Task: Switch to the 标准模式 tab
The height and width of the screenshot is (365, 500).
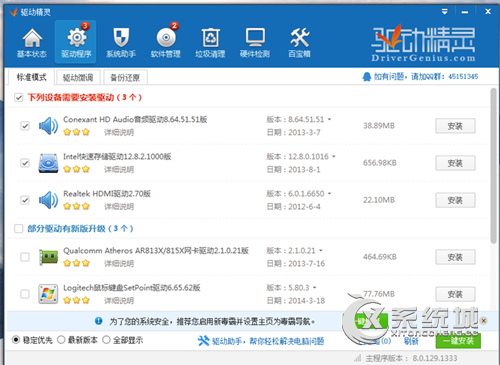Action: pos(31,77)
